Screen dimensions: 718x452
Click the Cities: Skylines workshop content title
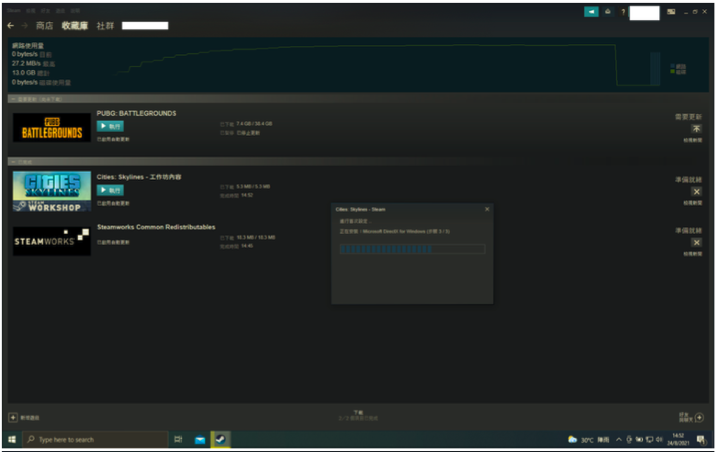pyautogui.click(x=139, y=177)
